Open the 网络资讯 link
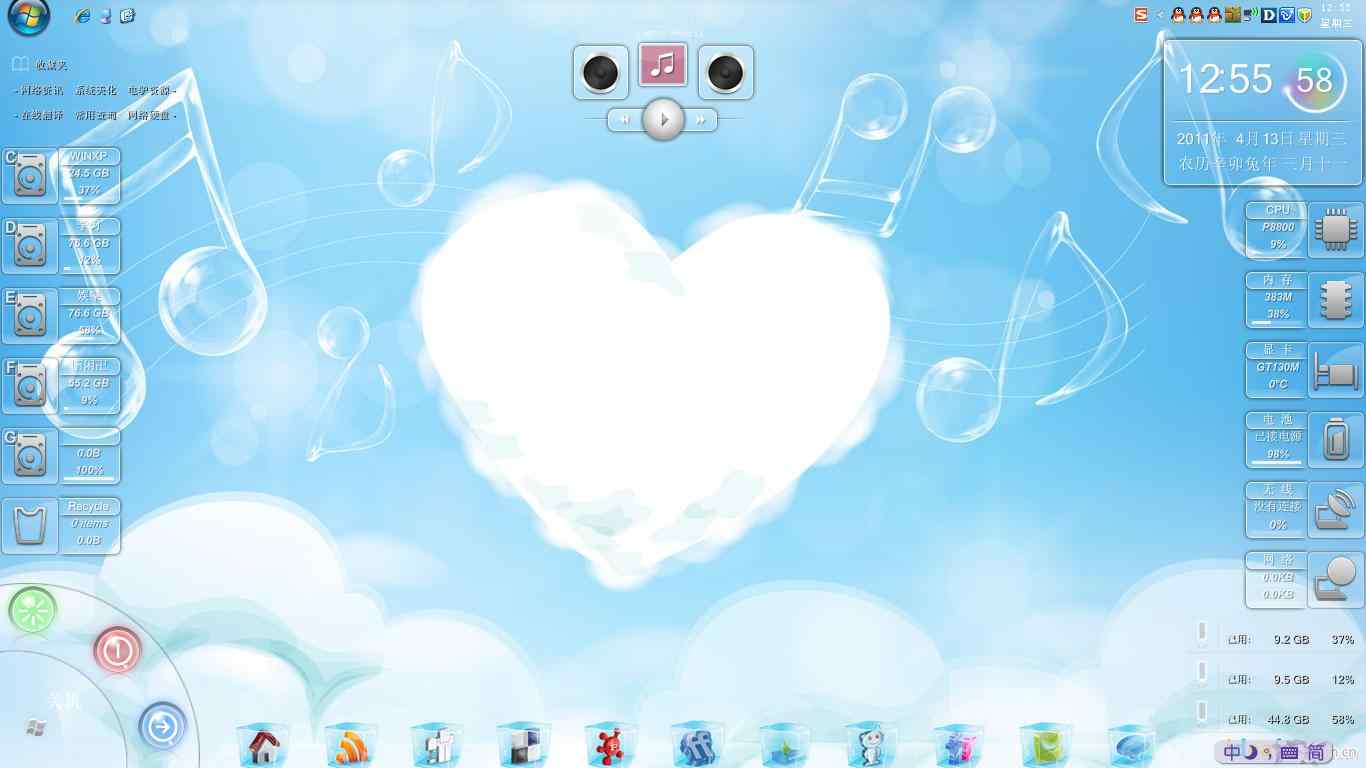Image resolution: width=1366 pixels, height=768 pixels. [x=42, y=90]
